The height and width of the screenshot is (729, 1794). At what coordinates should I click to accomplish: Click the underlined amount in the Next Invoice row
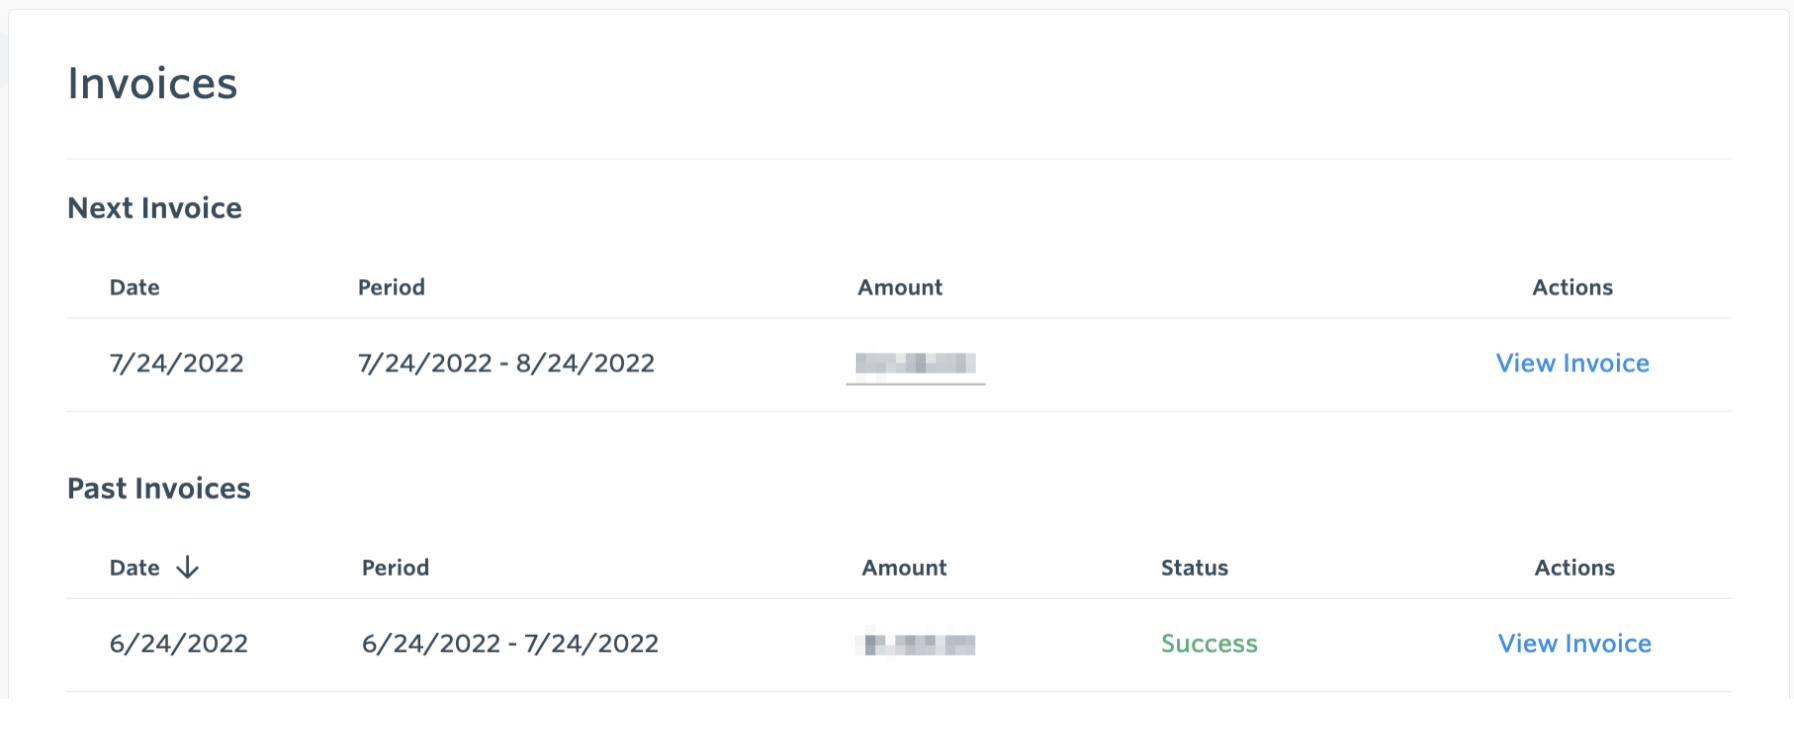click(914, 364)
